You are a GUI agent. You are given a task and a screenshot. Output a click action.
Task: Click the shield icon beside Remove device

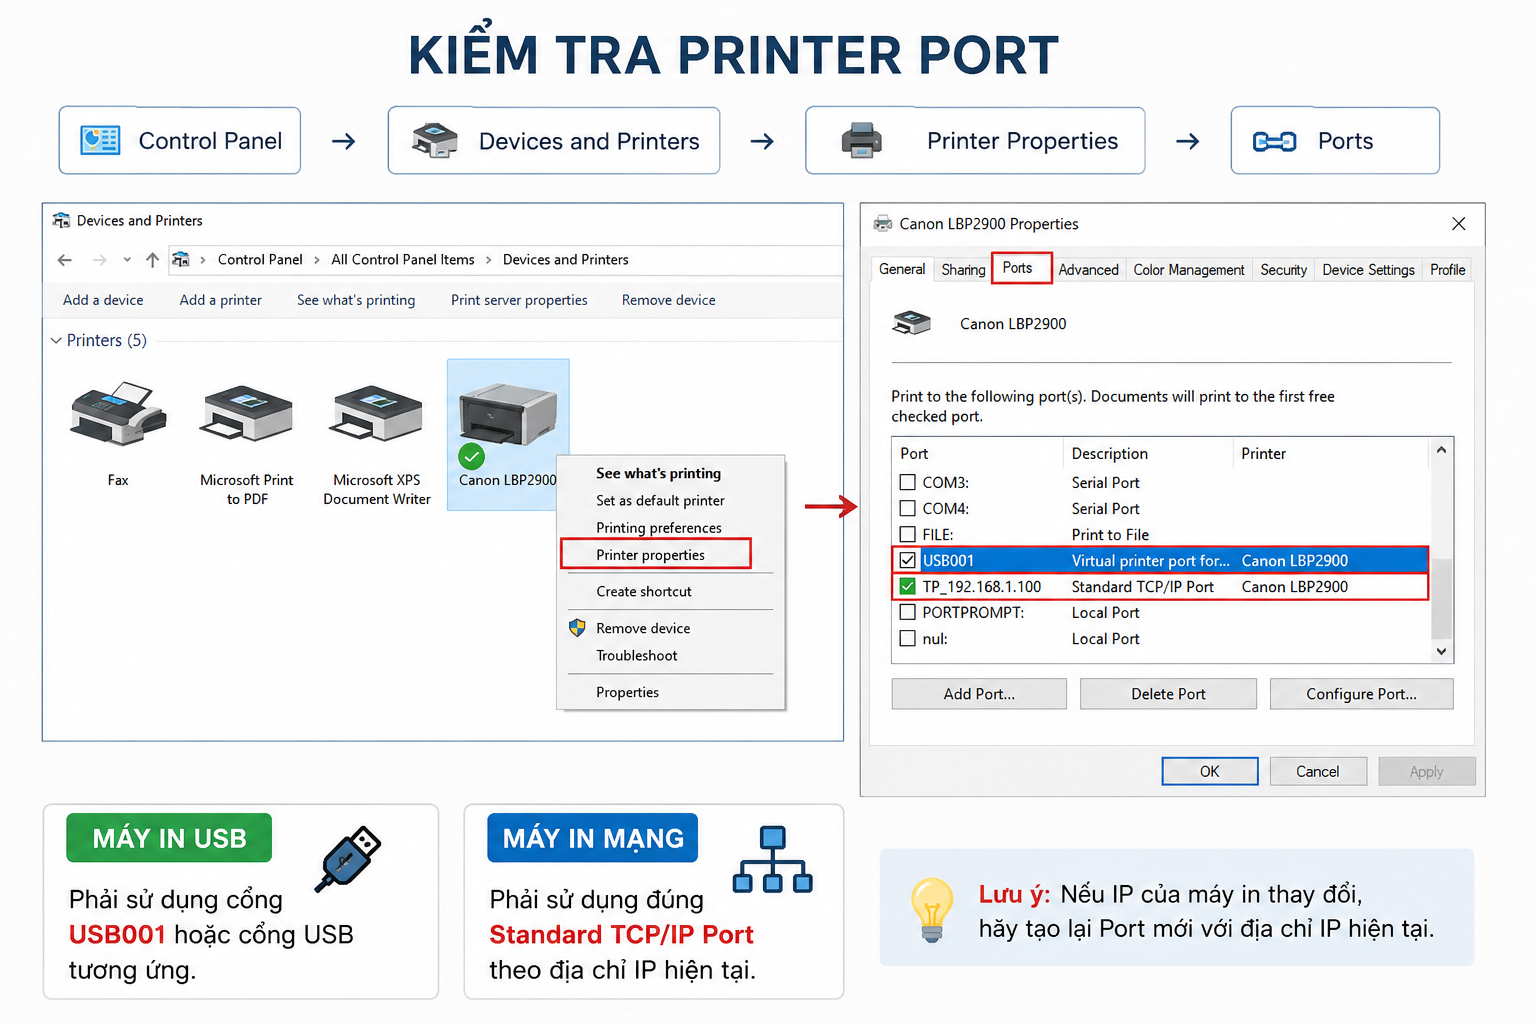(577, 628)
